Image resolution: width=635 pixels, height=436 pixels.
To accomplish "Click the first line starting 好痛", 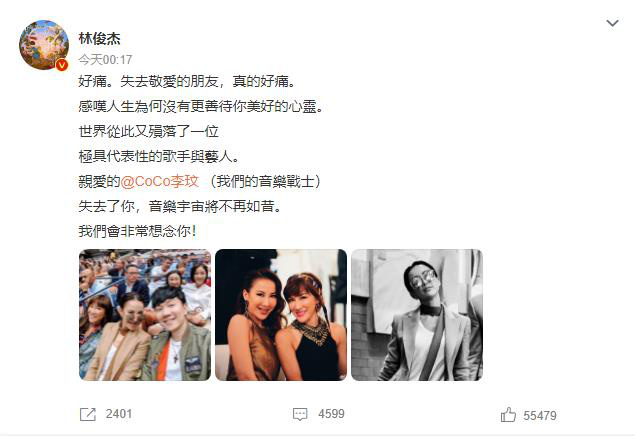I will click(188, 81).
